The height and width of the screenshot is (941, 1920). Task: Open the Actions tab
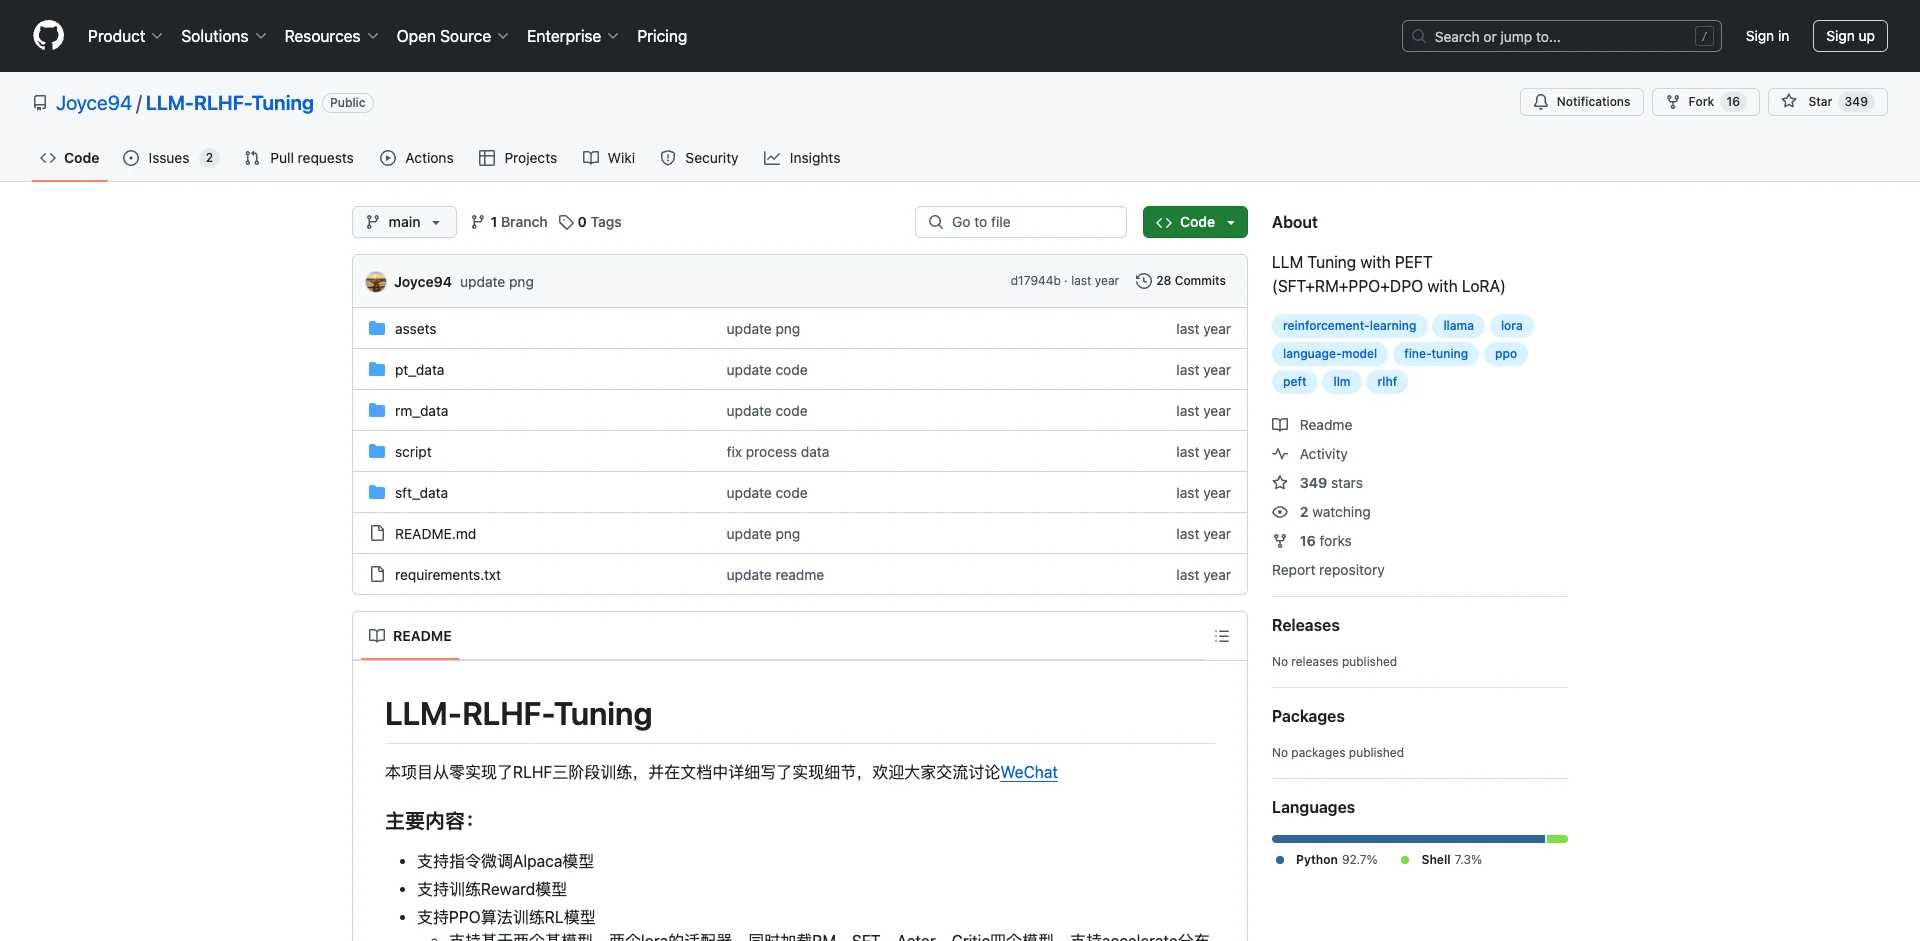tap(417, 158)
